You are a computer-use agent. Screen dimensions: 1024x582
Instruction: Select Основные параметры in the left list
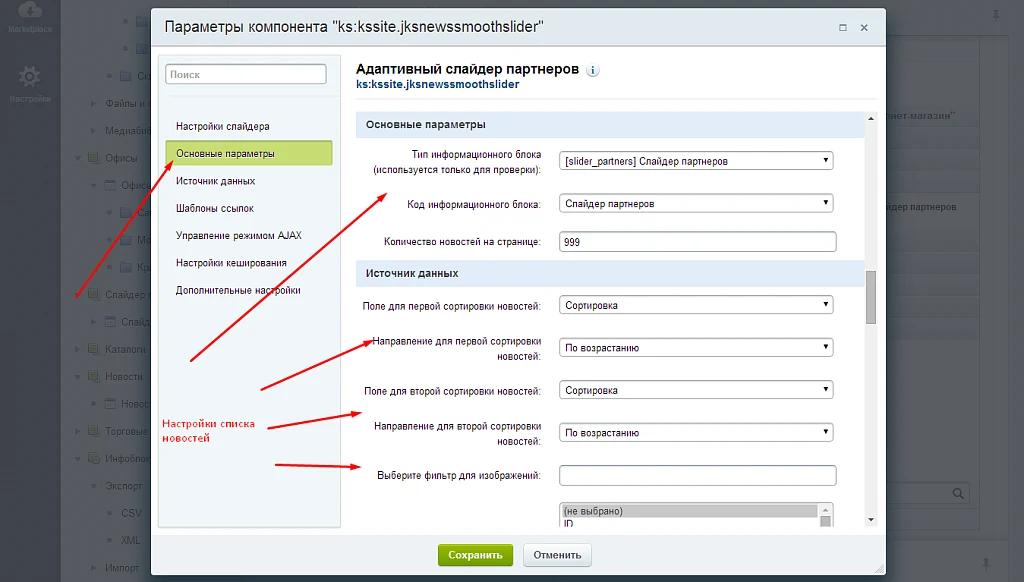coord(249,154)
